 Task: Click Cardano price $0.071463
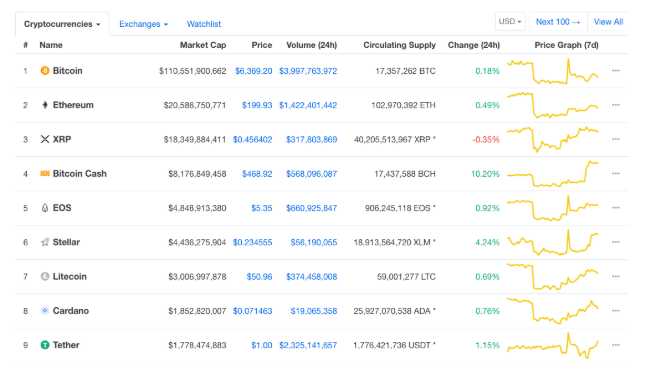252,311
